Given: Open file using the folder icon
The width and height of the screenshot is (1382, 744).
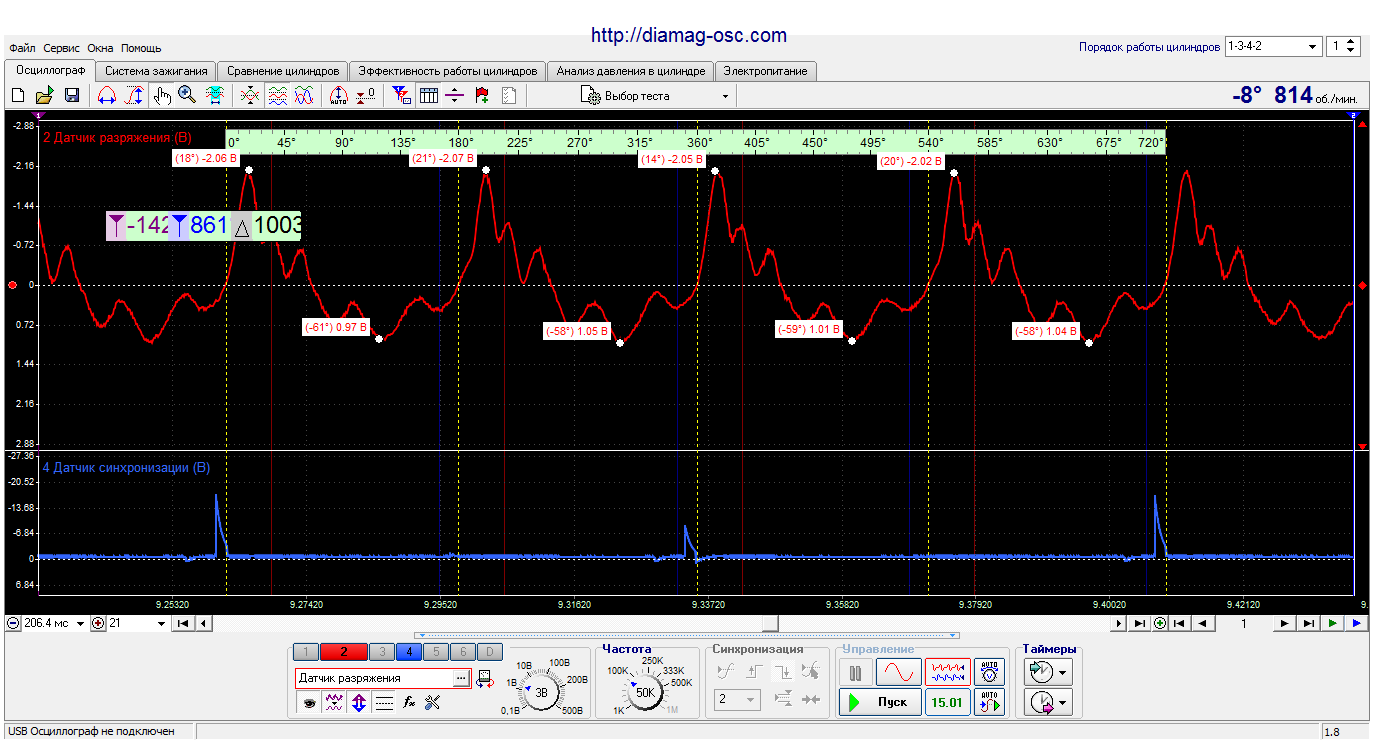Looking at the screenshot, I should (x=45, y=96).
